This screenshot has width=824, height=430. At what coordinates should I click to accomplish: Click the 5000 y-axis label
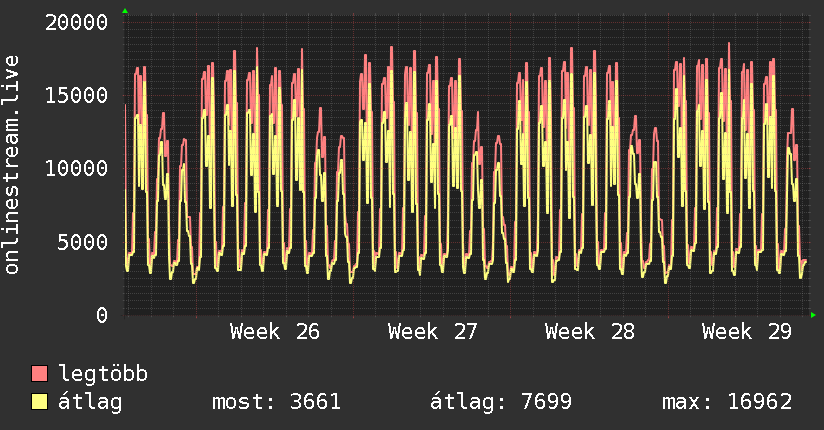pos(83,242)
